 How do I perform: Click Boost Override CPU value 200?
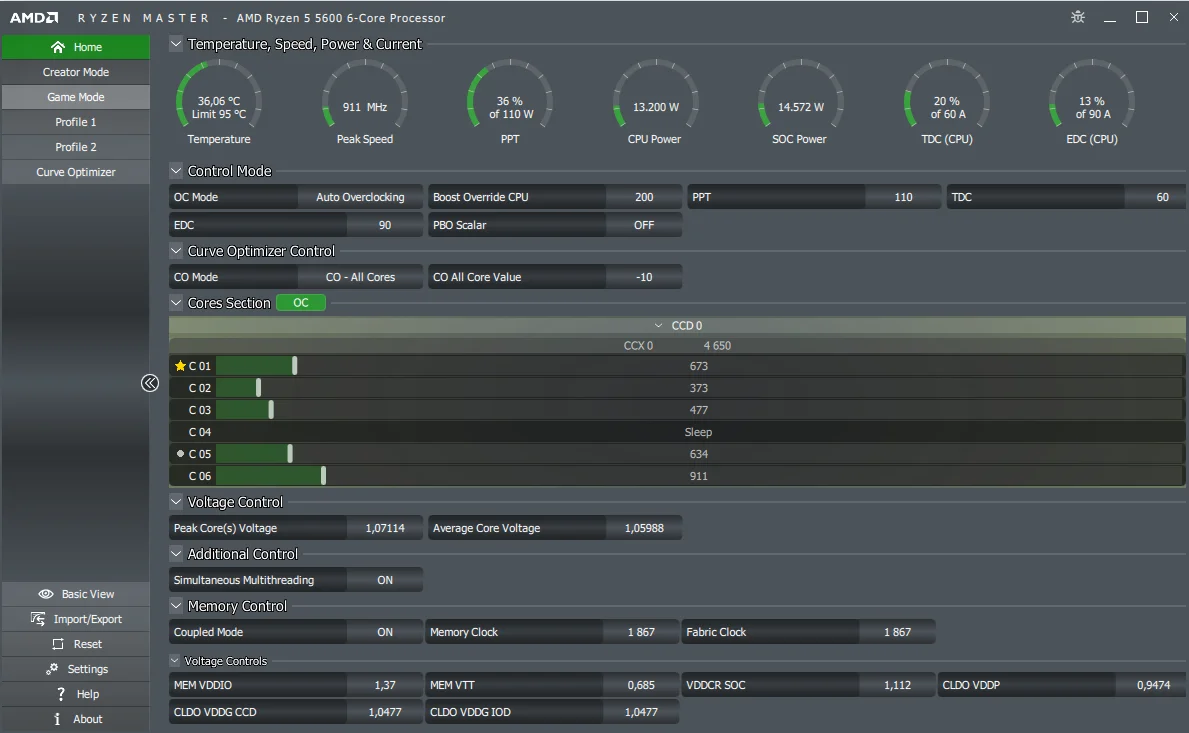click(644, 197)
